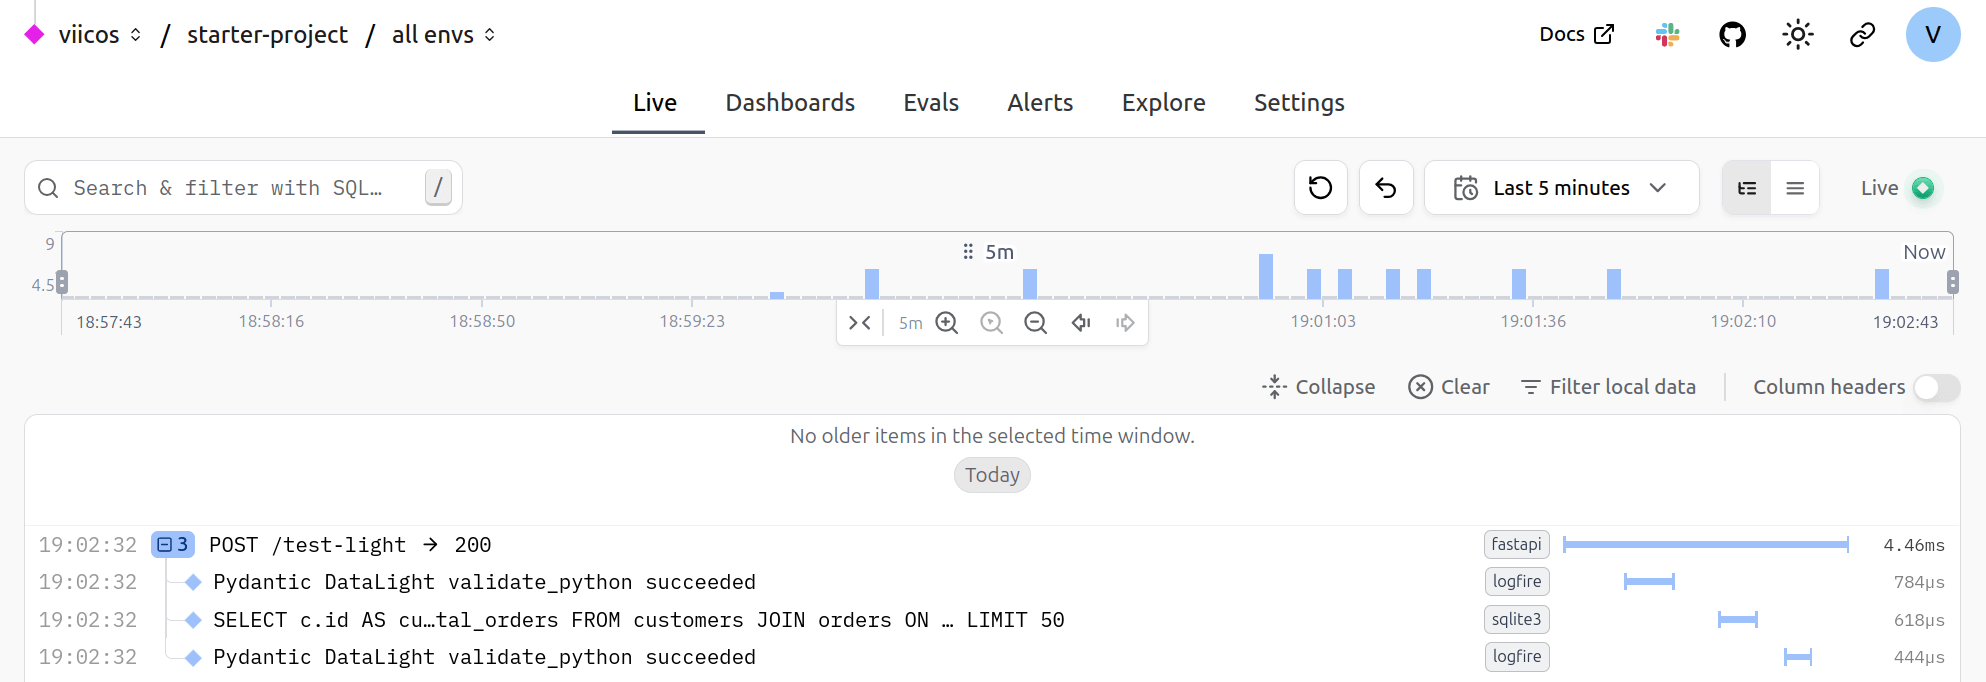Click the logfire tag on the 784µs row
Viewport: 1986px width, 682px height.
pyautogui.click(x=1516, y=582)
